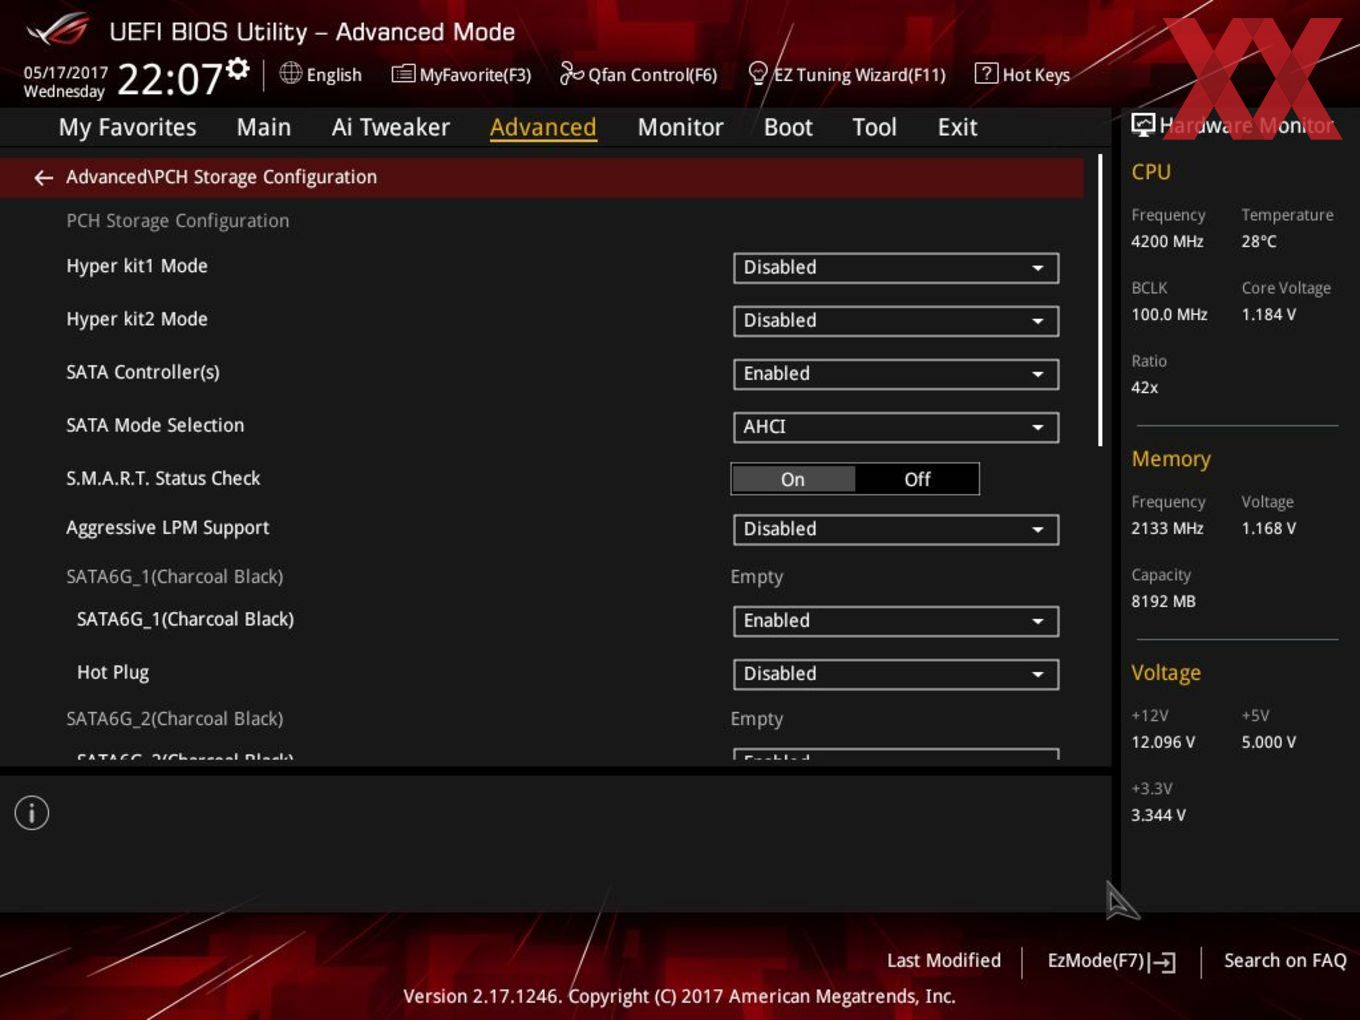Click +12V reading 12.096 V
Screen dimensions: 1360x1020
point(1163,742)
